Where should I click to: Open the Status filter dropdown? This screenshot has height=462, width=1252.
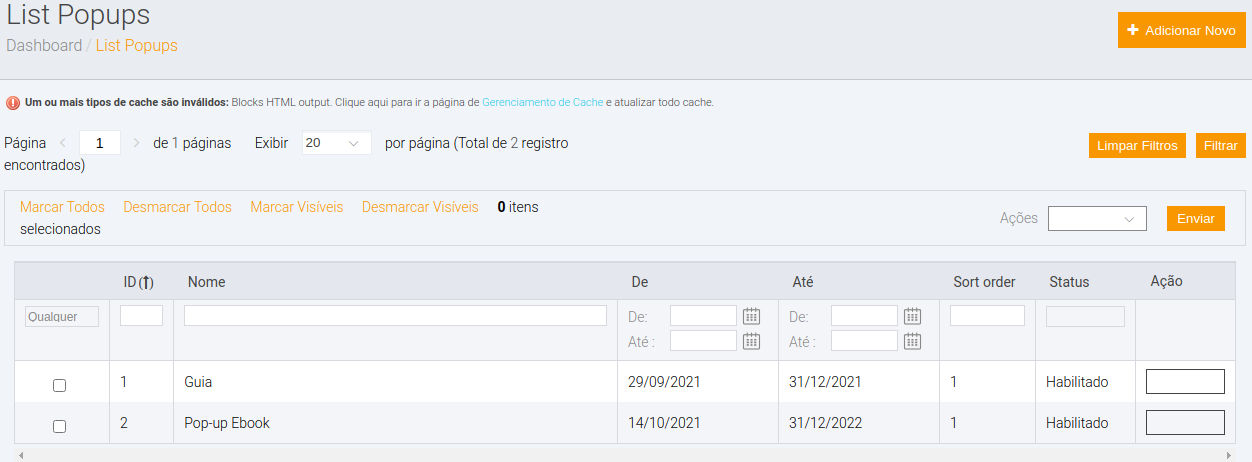coord(1085,316)
